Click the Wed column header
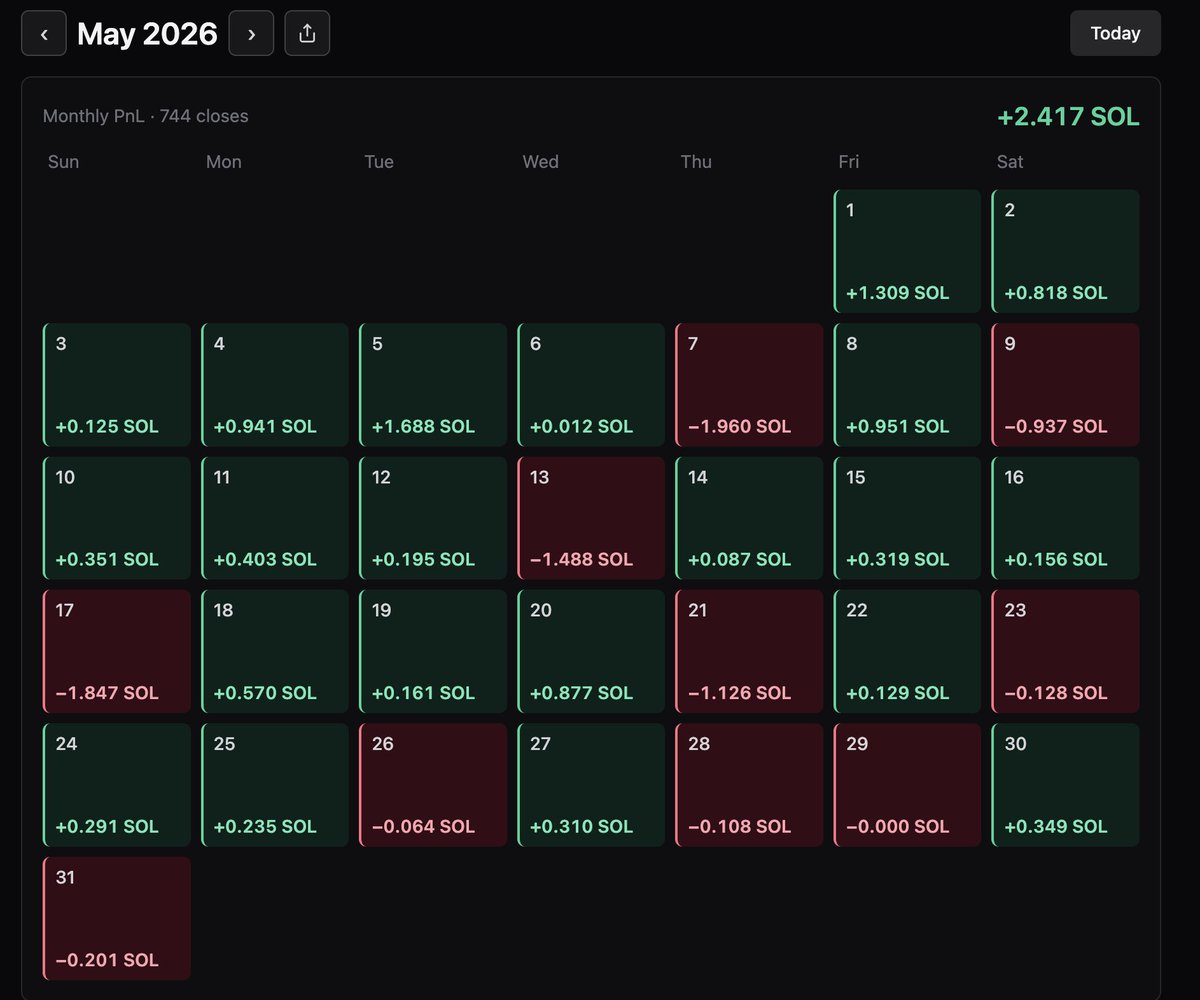Screen dimensions: 1200x1000 coord(540,162)
